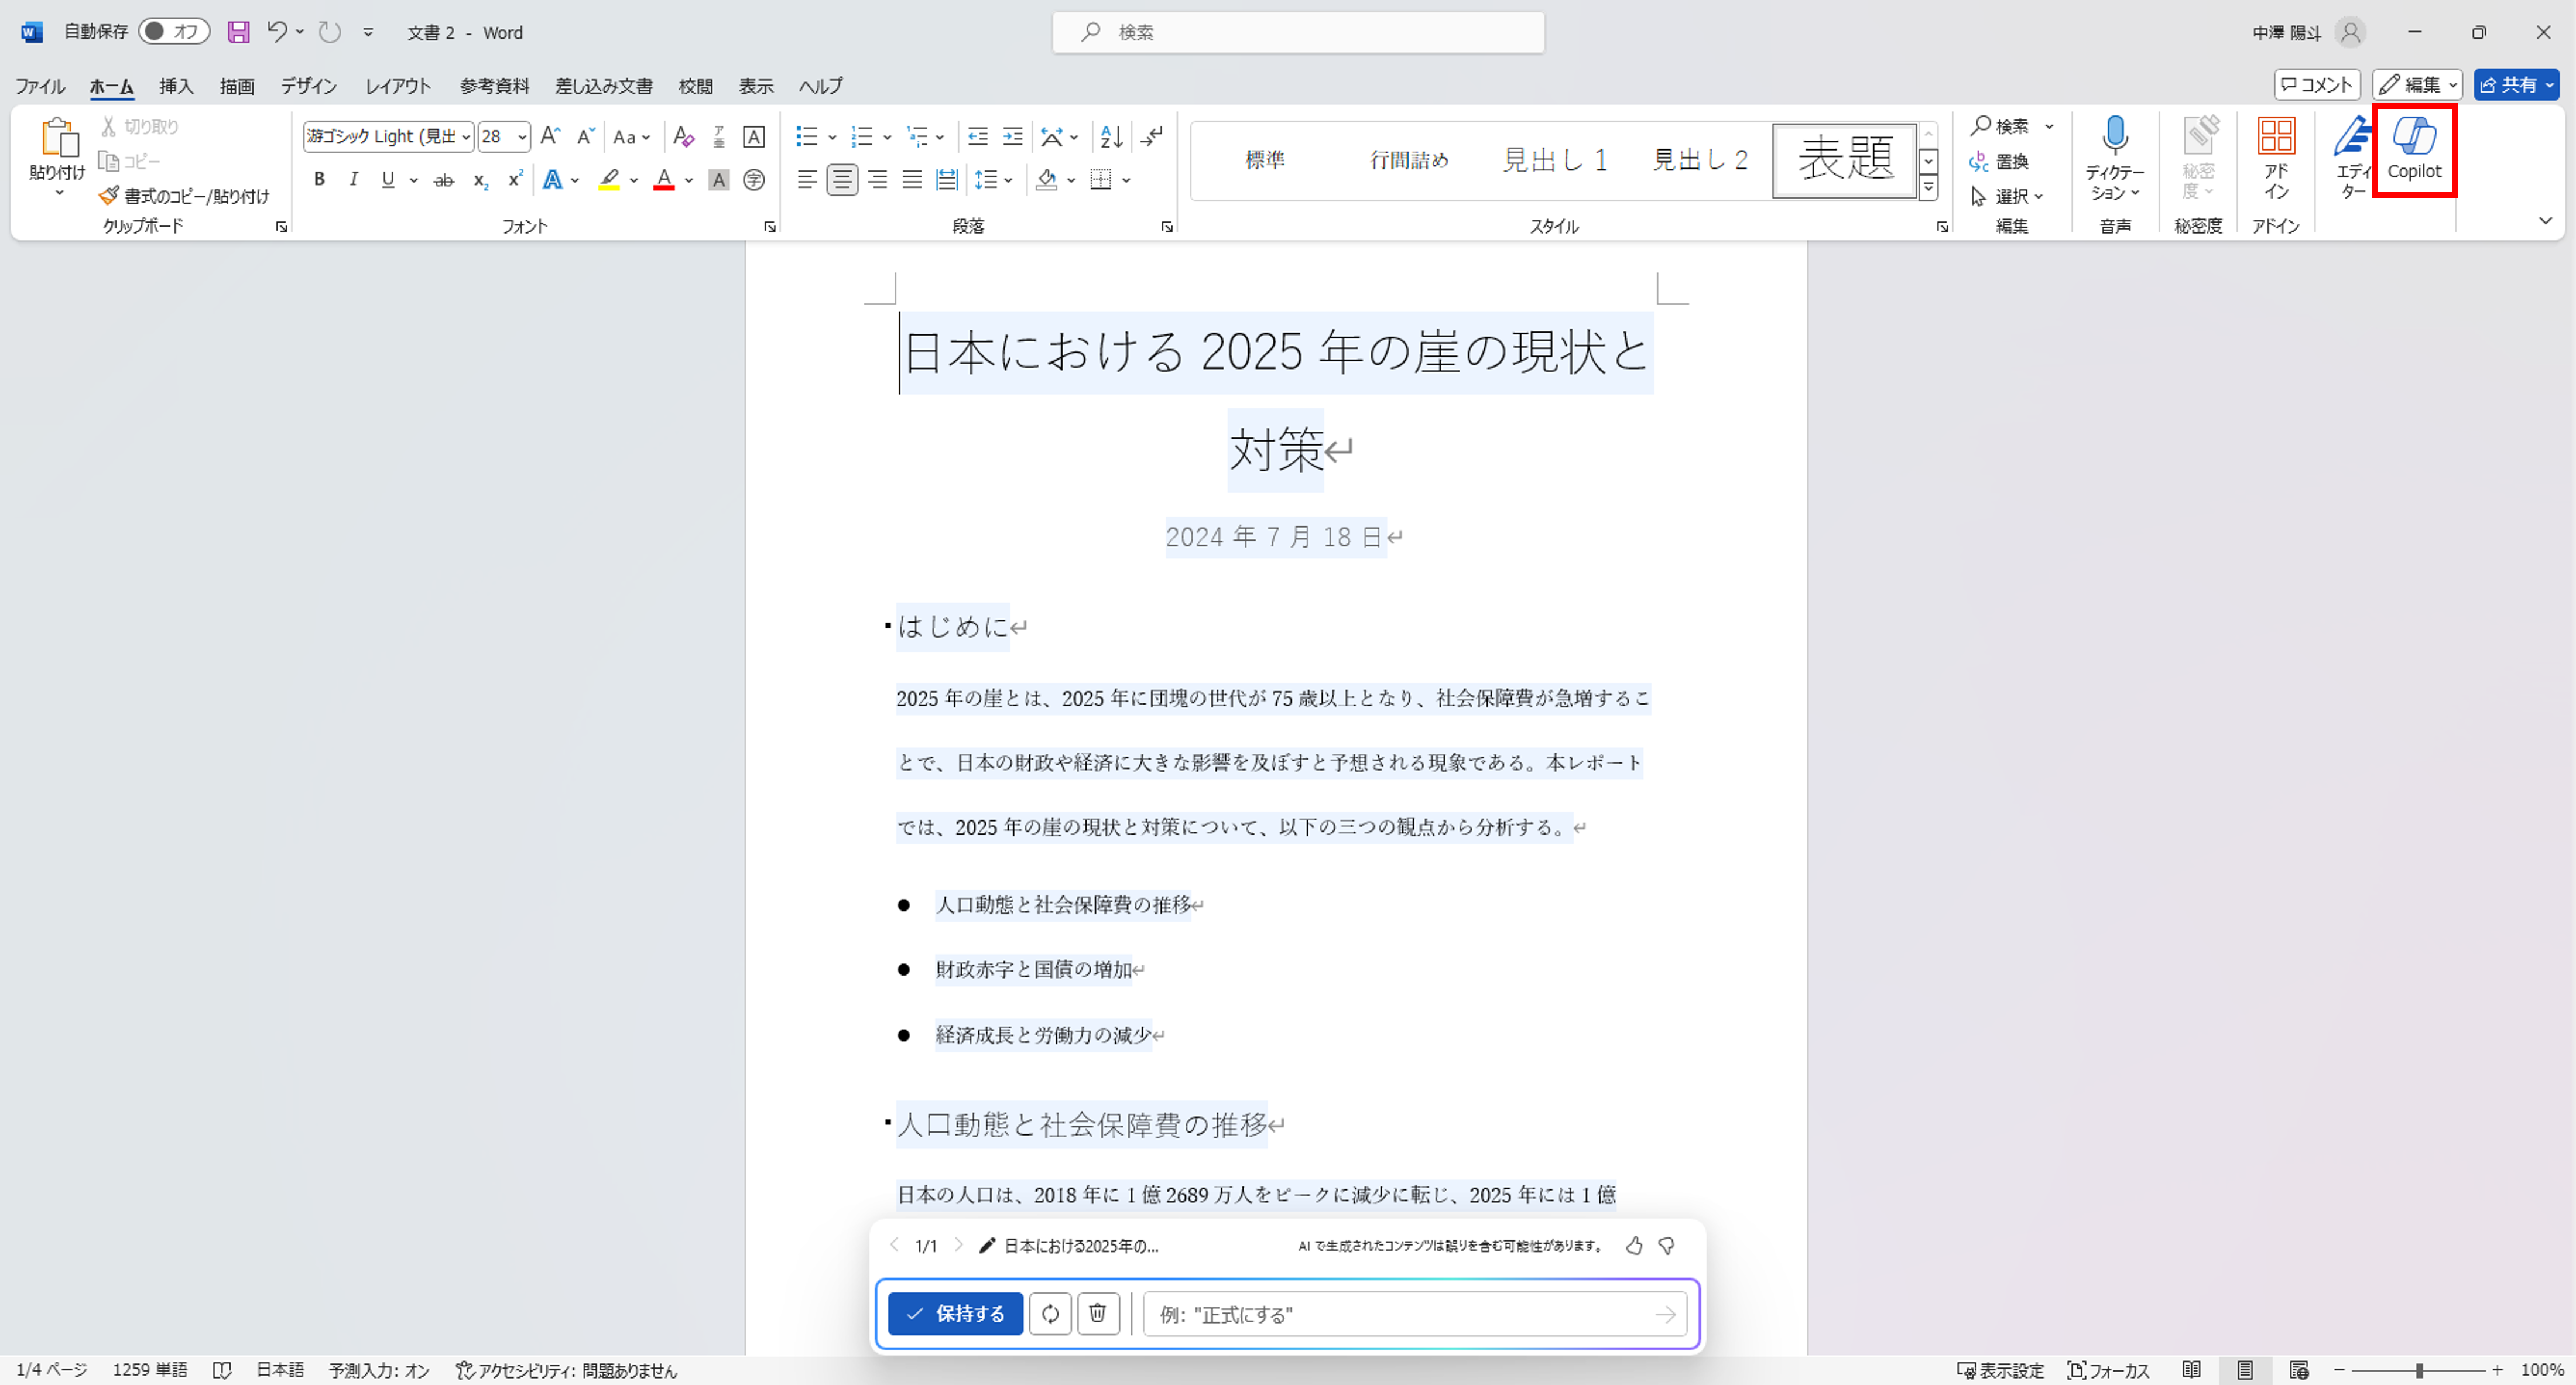Give thumbs up to AI content
Image resolution: width=2576 pixels, height=1385 pixels.
click(1634, 1246)
